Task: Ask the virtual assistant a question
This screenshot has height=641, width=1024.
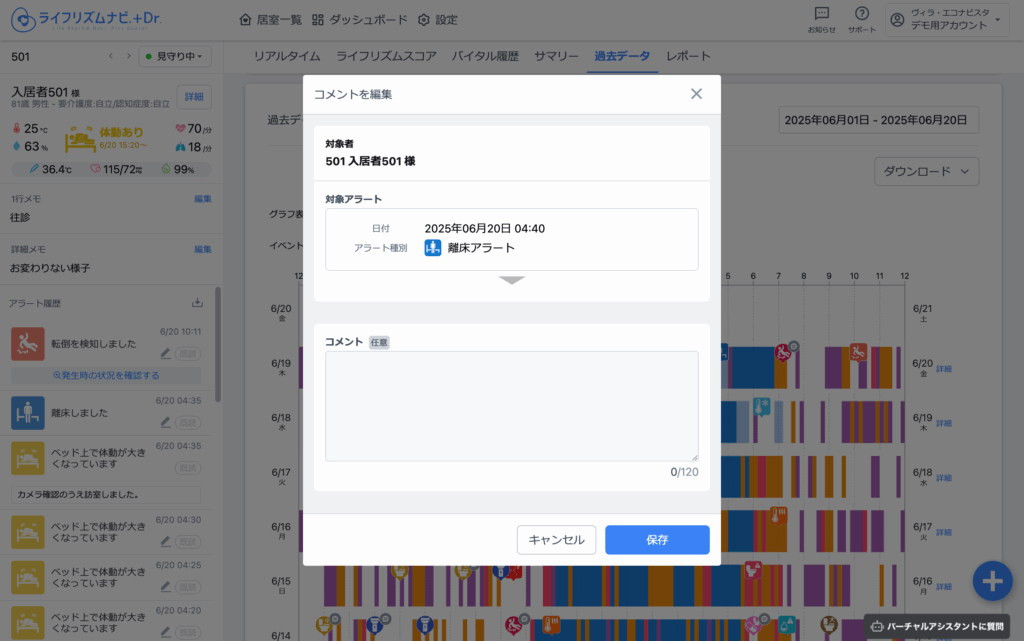Action: coord(937,627)
